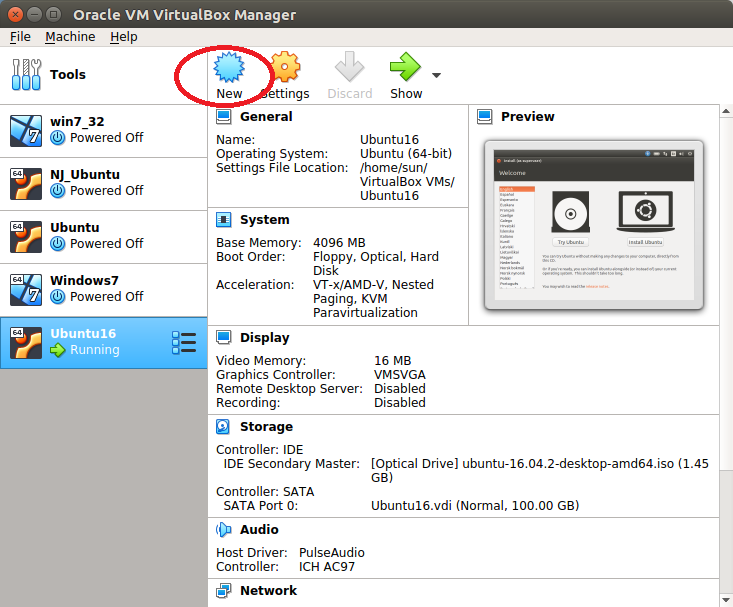733x607 pixels.
Task: Click the Ubuntu16.vdi SATA Port 0 value
Action: [x=475, y=506]
